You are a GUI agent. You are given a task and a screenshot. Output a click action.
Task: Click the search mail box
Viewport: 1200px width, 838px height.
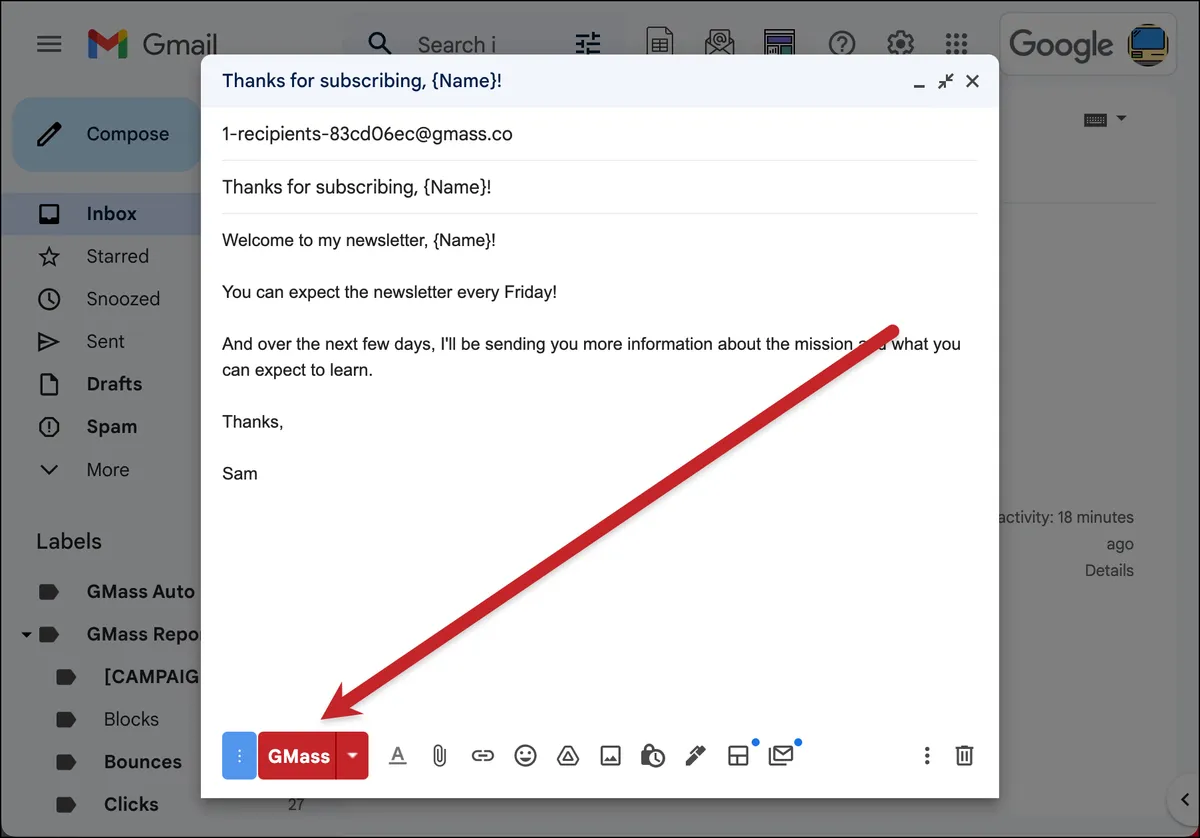point(457,45)
